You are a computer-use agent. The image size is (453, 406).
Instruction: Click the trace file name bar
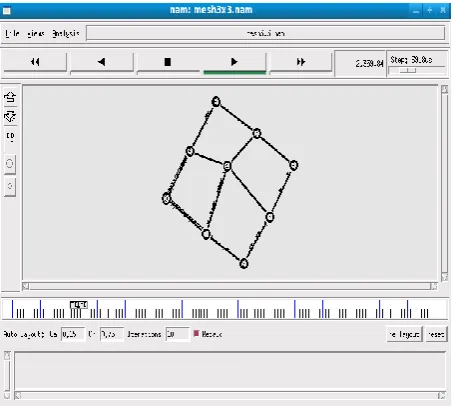coord(265,33)
